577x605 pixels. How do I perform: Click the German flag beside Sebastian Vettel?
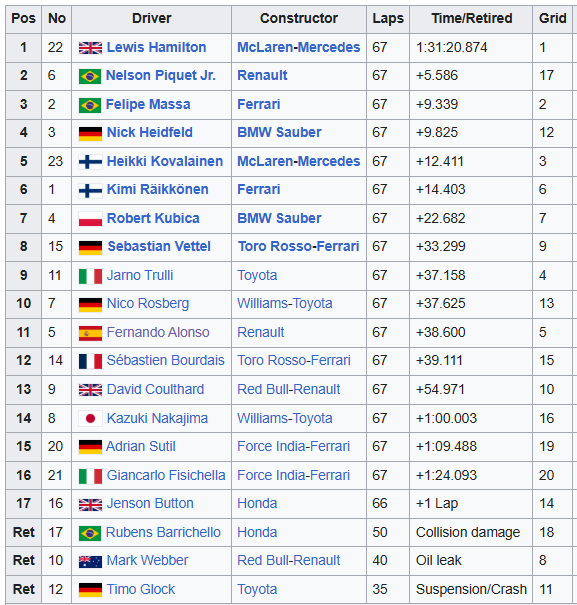point(90,247)
